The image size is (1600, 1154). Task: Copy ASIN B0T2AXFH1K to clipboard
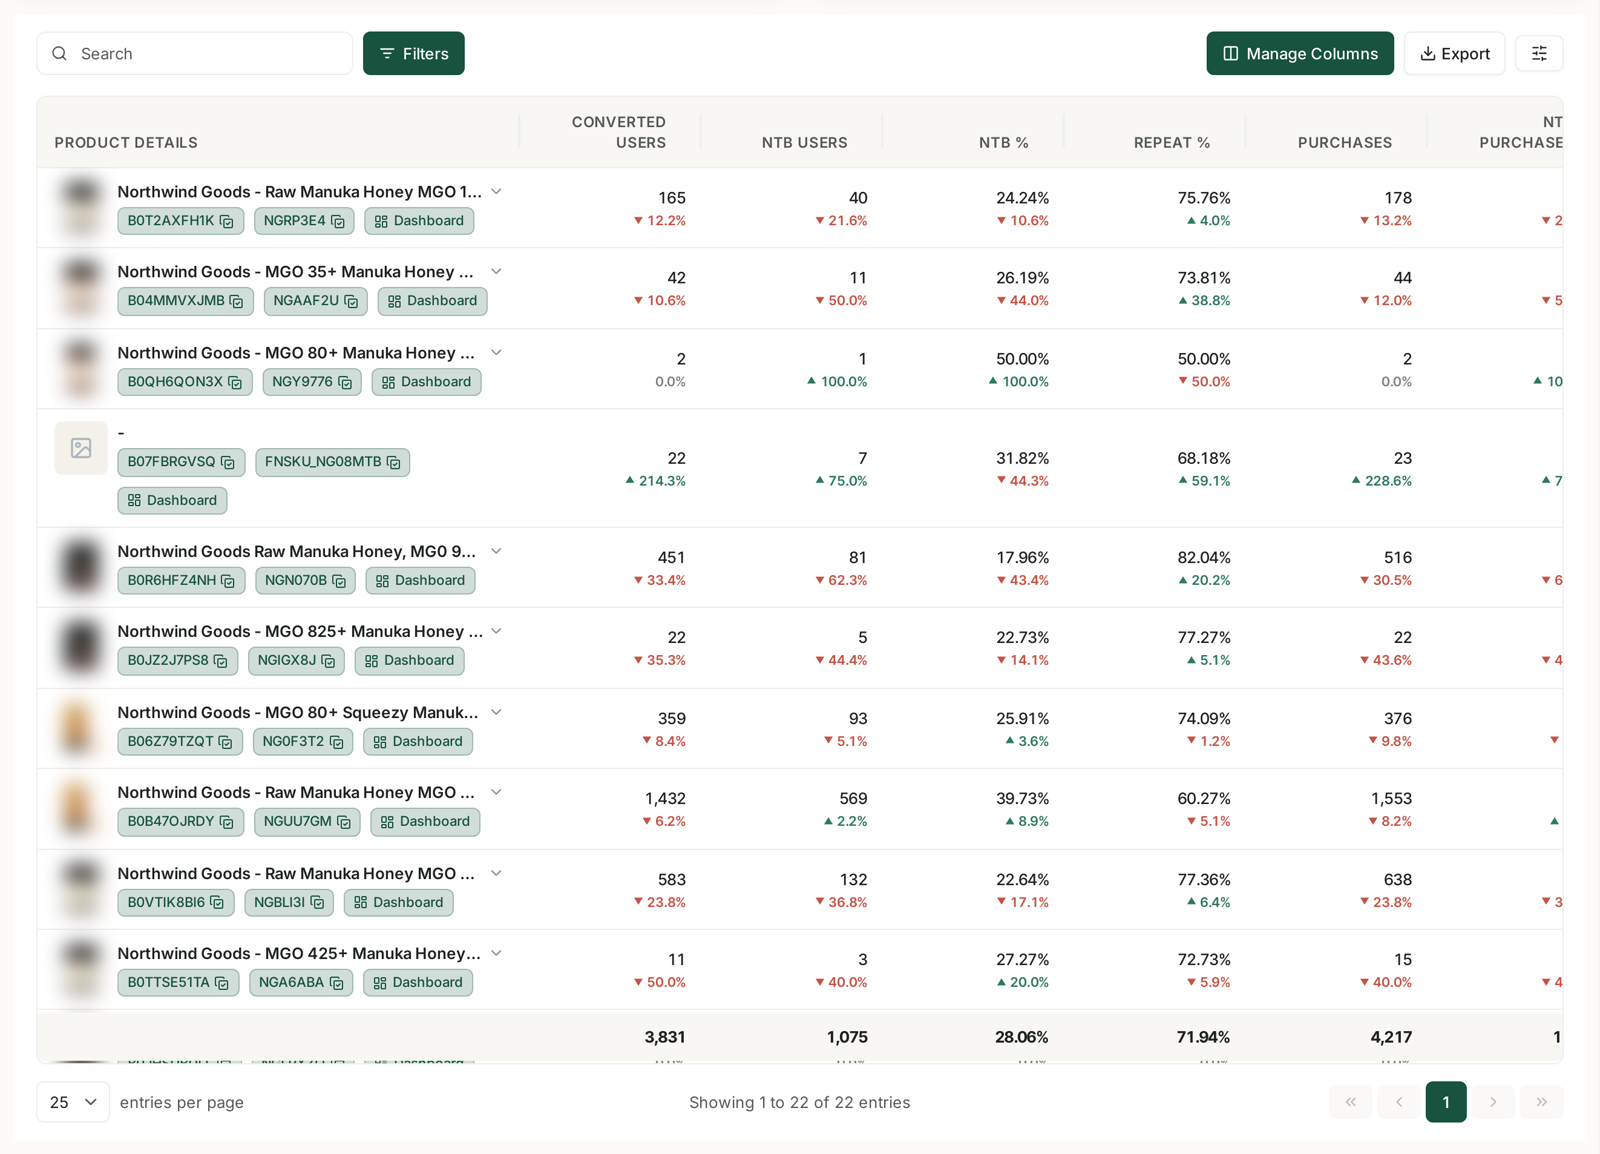227,221
